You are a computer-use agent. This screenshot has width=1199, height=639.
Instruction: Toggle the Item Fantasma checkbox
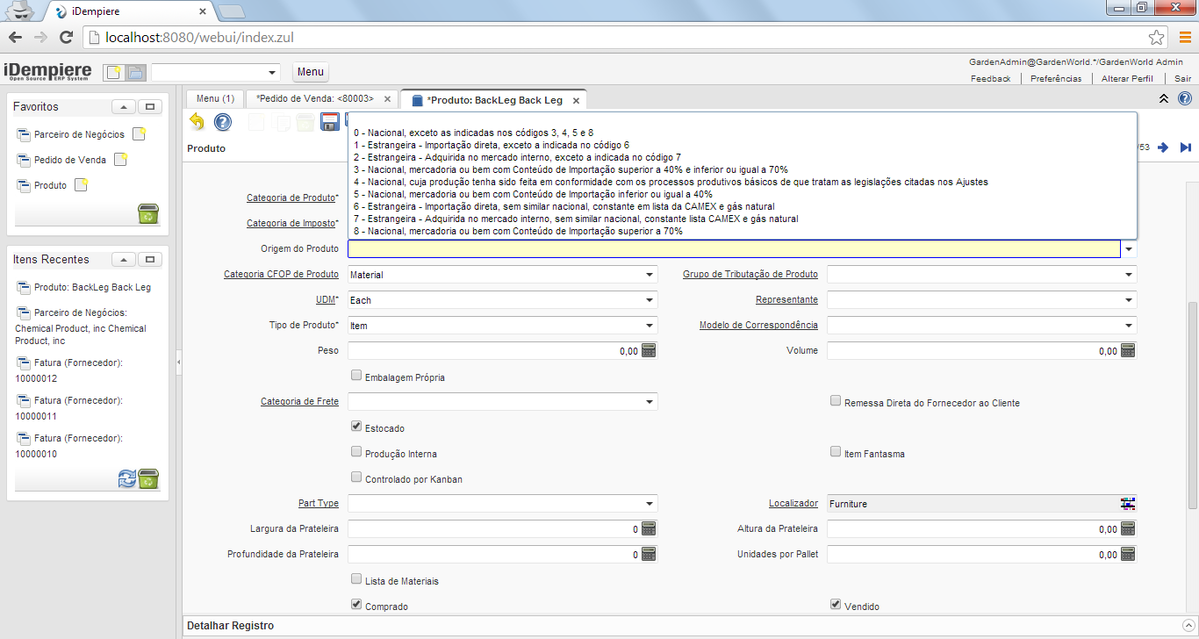click(836, 452)
